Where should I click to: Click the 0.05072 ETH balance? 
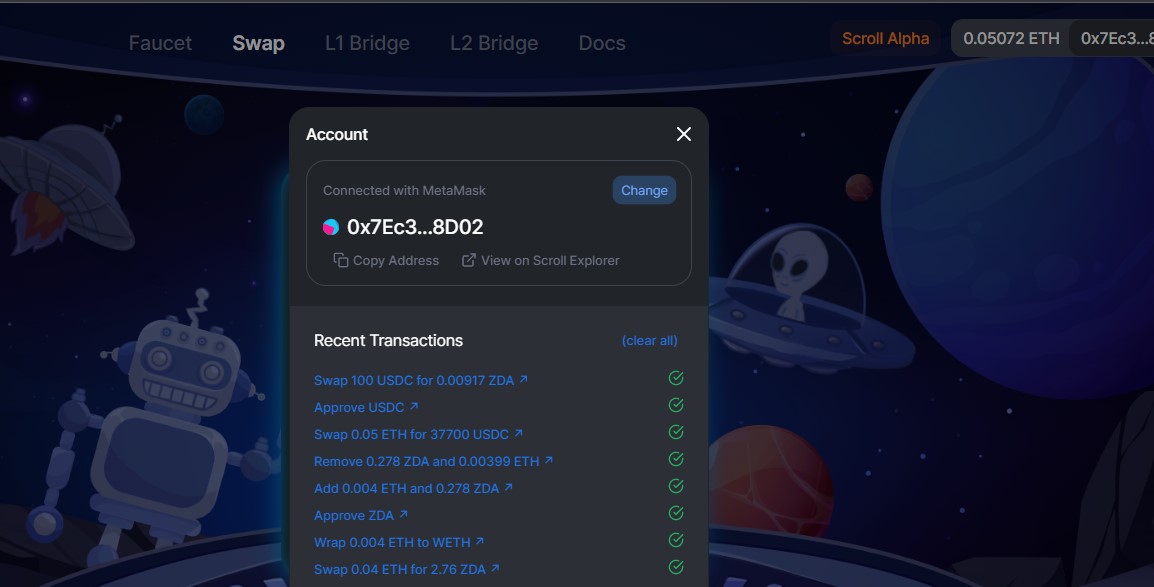[1011, 38]
